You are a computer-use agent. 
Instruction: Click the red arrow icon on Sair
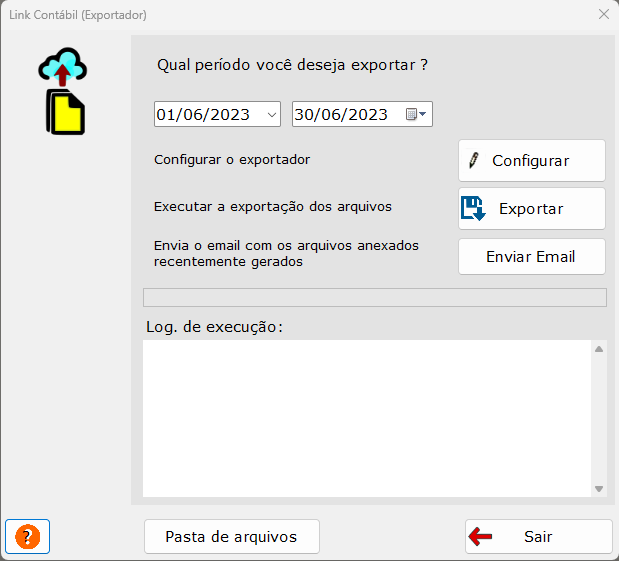coord(481,537)
